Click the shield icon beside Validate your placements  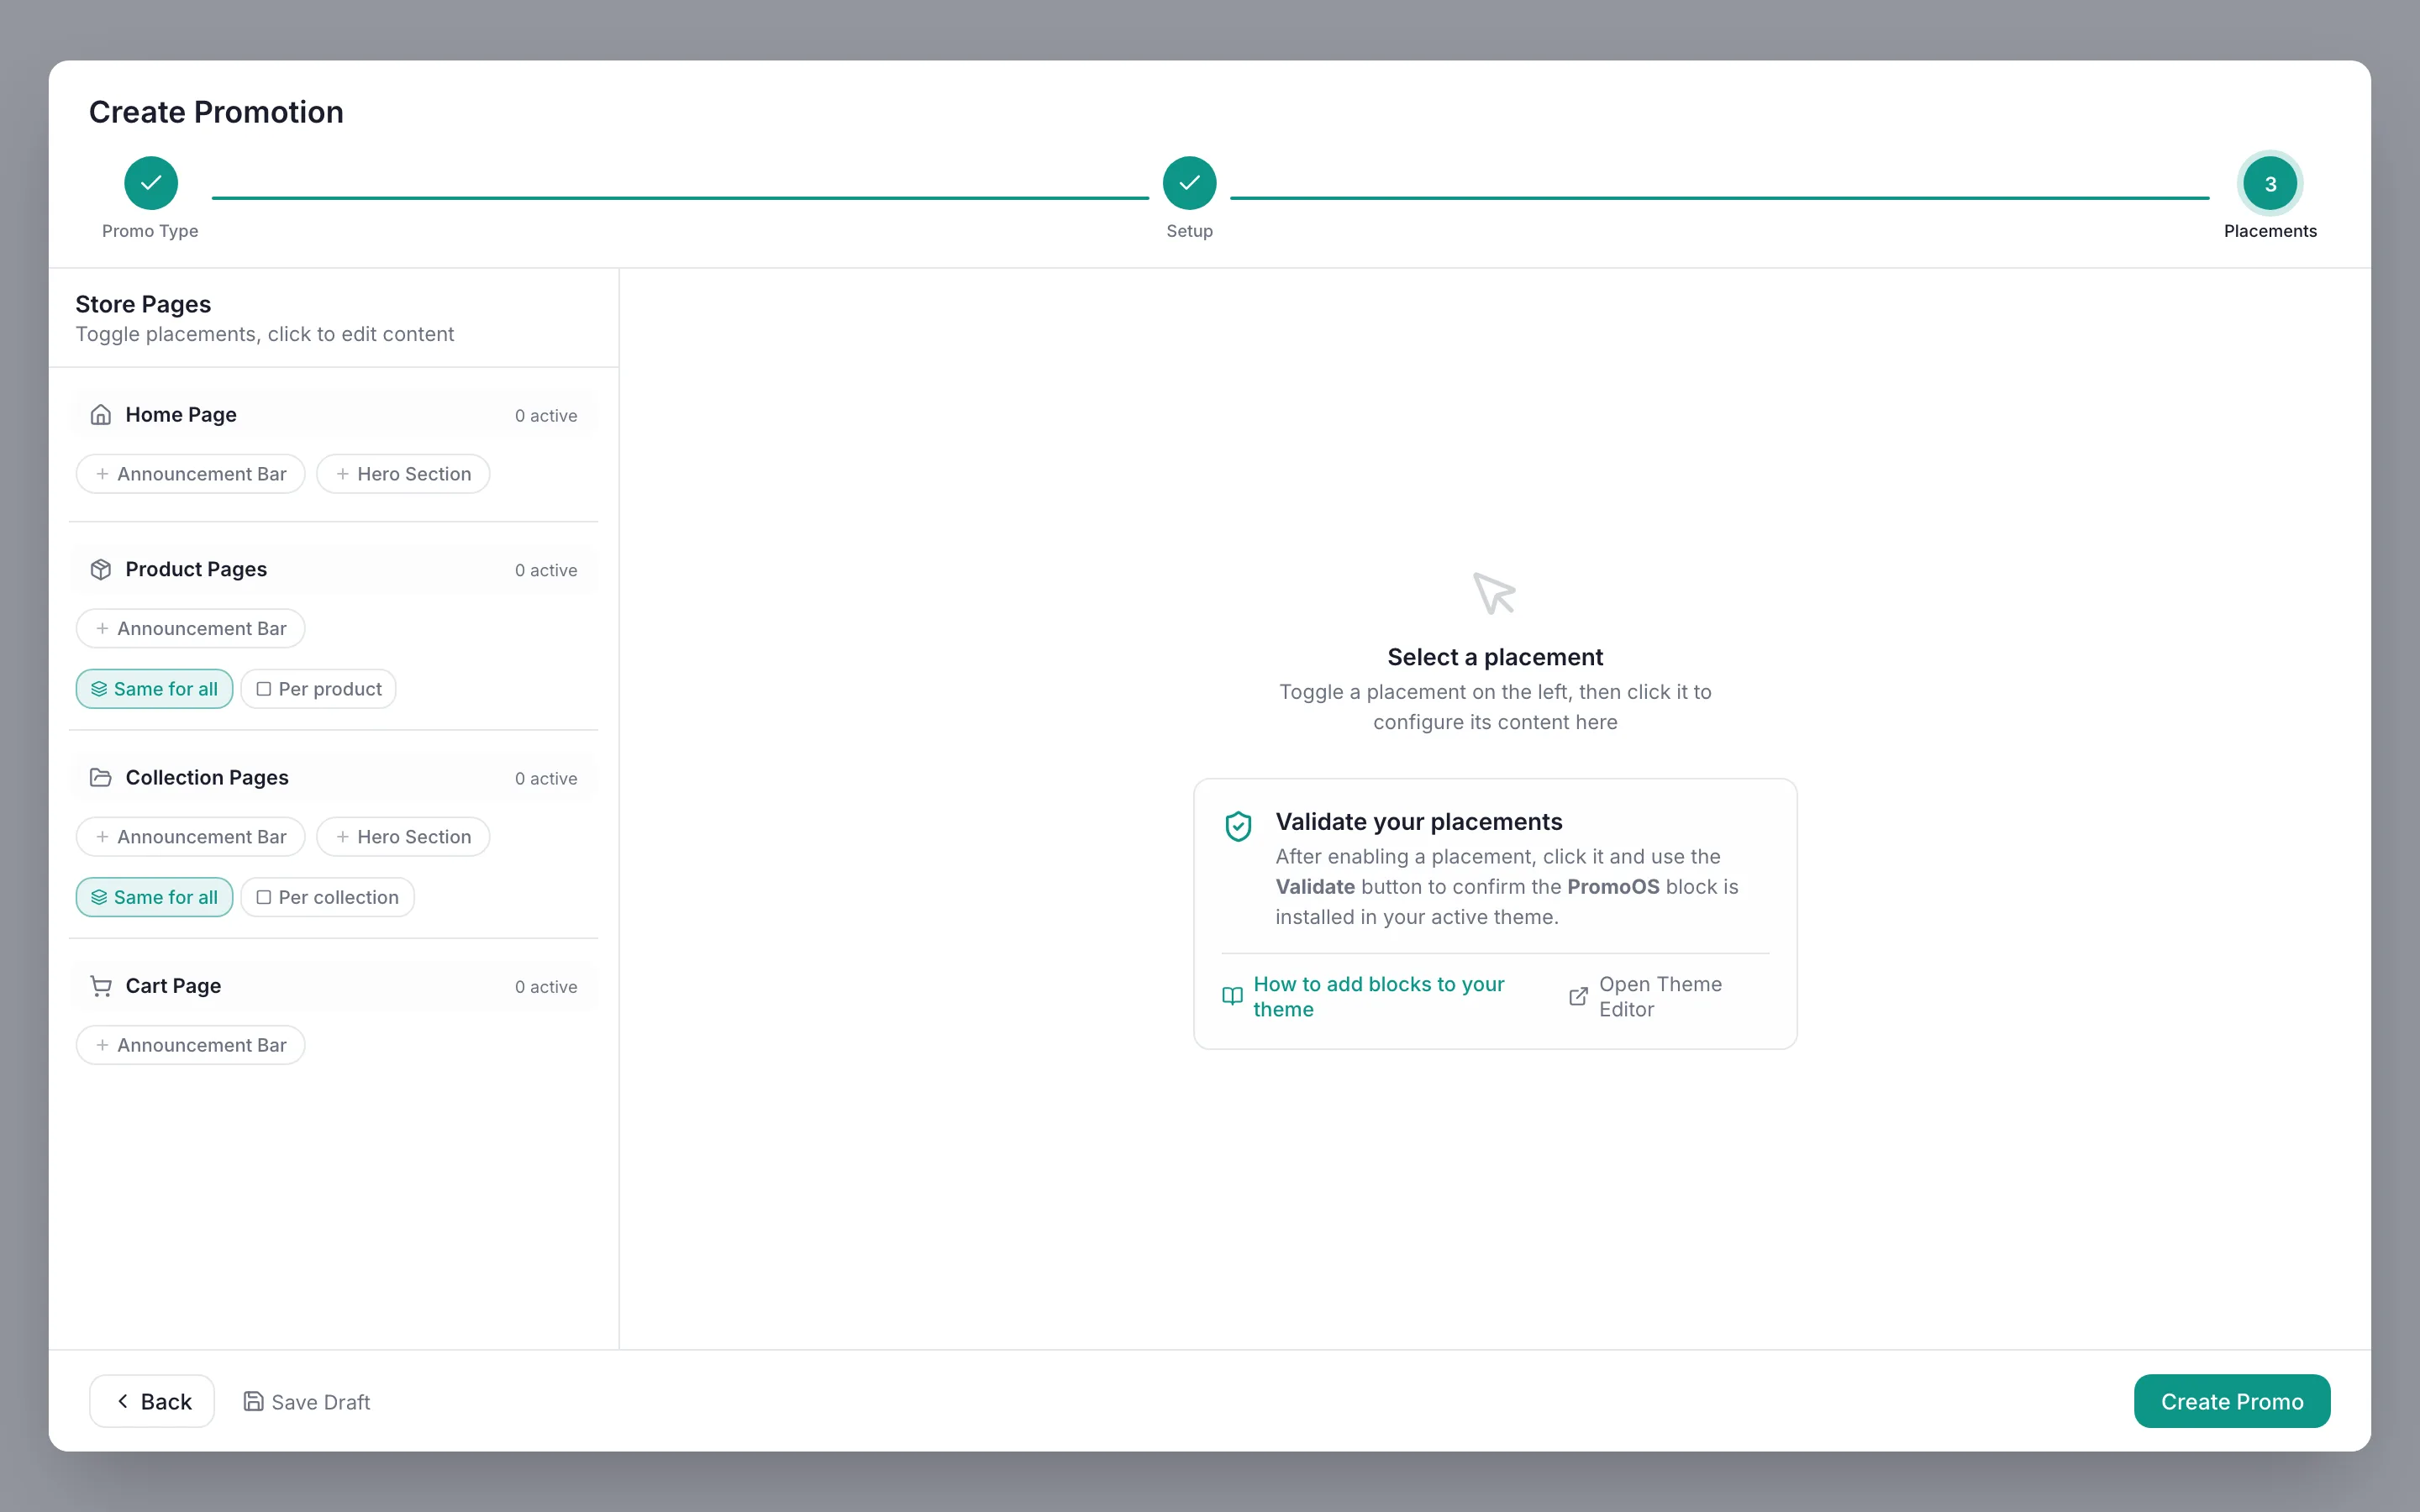1238,826
